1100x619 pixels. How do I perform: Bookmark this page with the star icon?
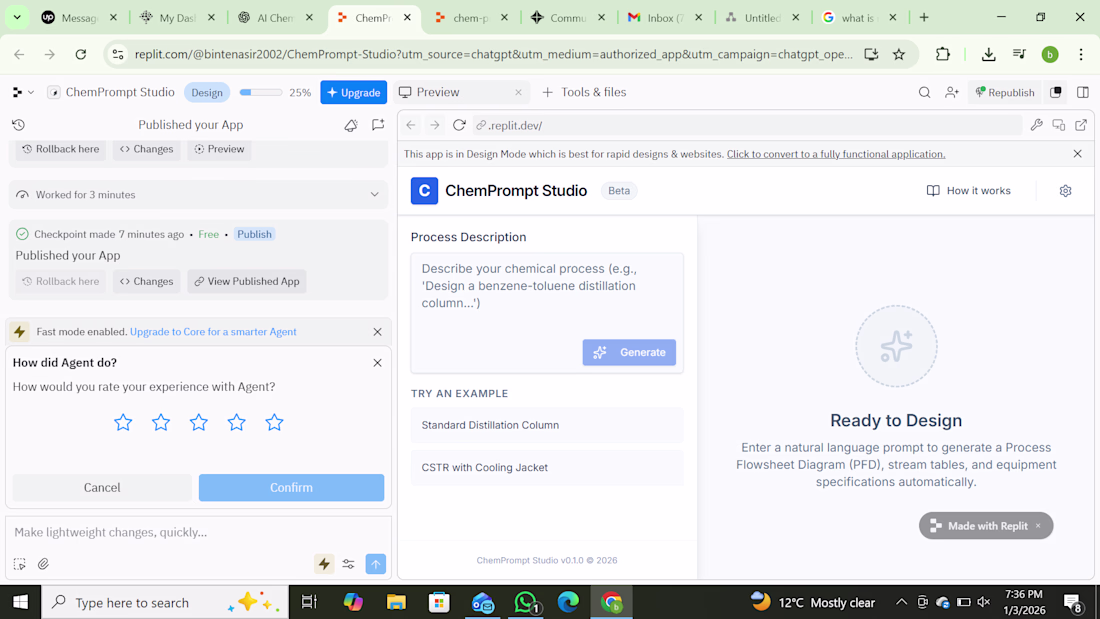pos(899,54)
